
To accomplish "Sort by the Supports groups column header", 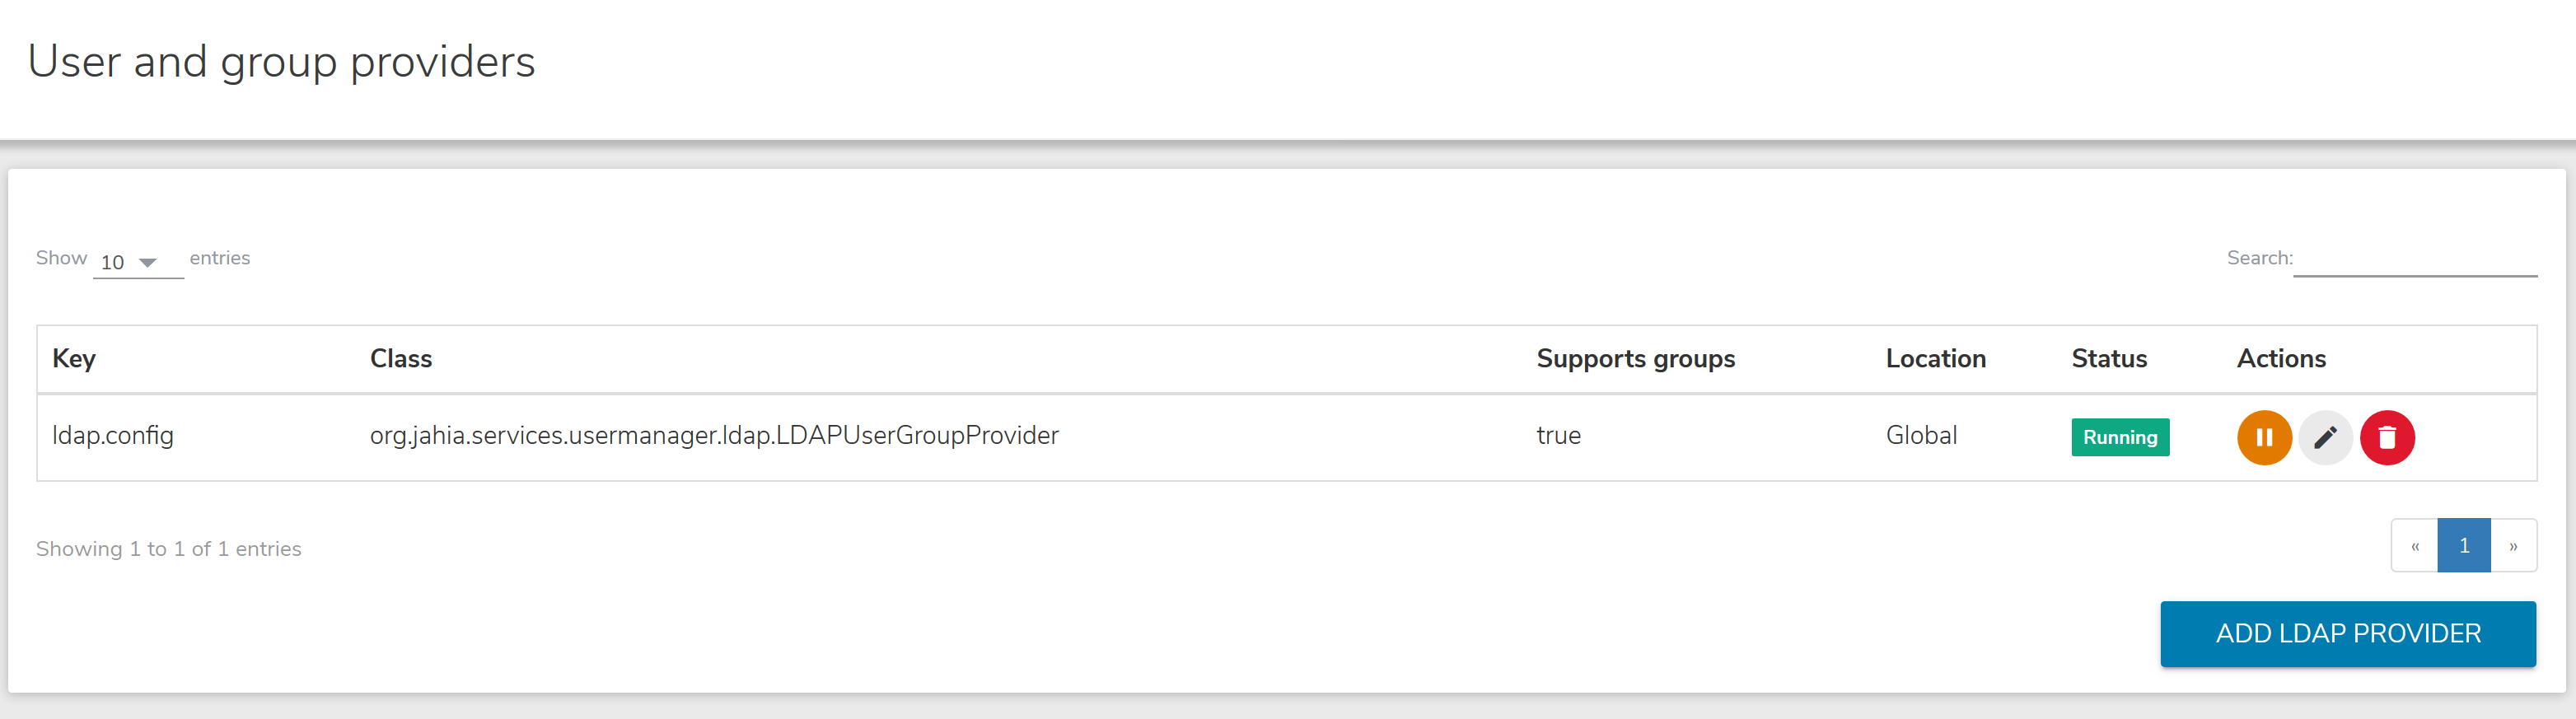I will [x=1635, y=359].
